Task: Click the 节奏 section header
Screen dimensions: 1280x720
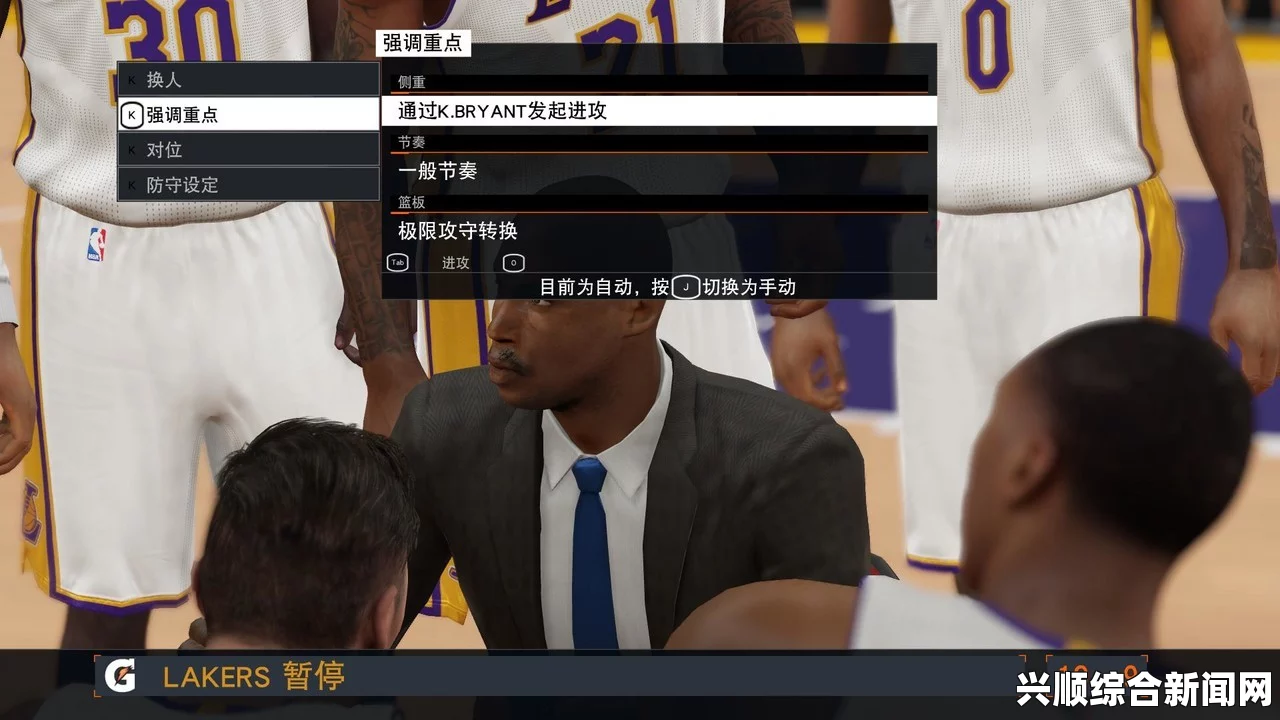Action: (x=411, y=143)
